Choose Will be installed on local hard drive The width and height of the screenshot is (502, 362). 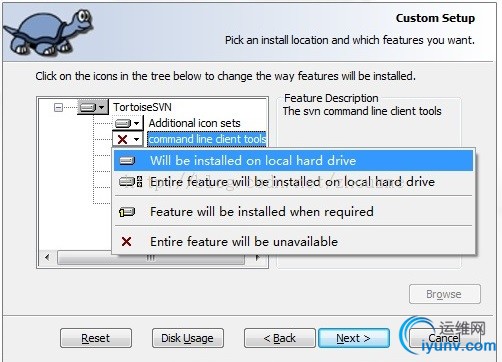[293, 161]
